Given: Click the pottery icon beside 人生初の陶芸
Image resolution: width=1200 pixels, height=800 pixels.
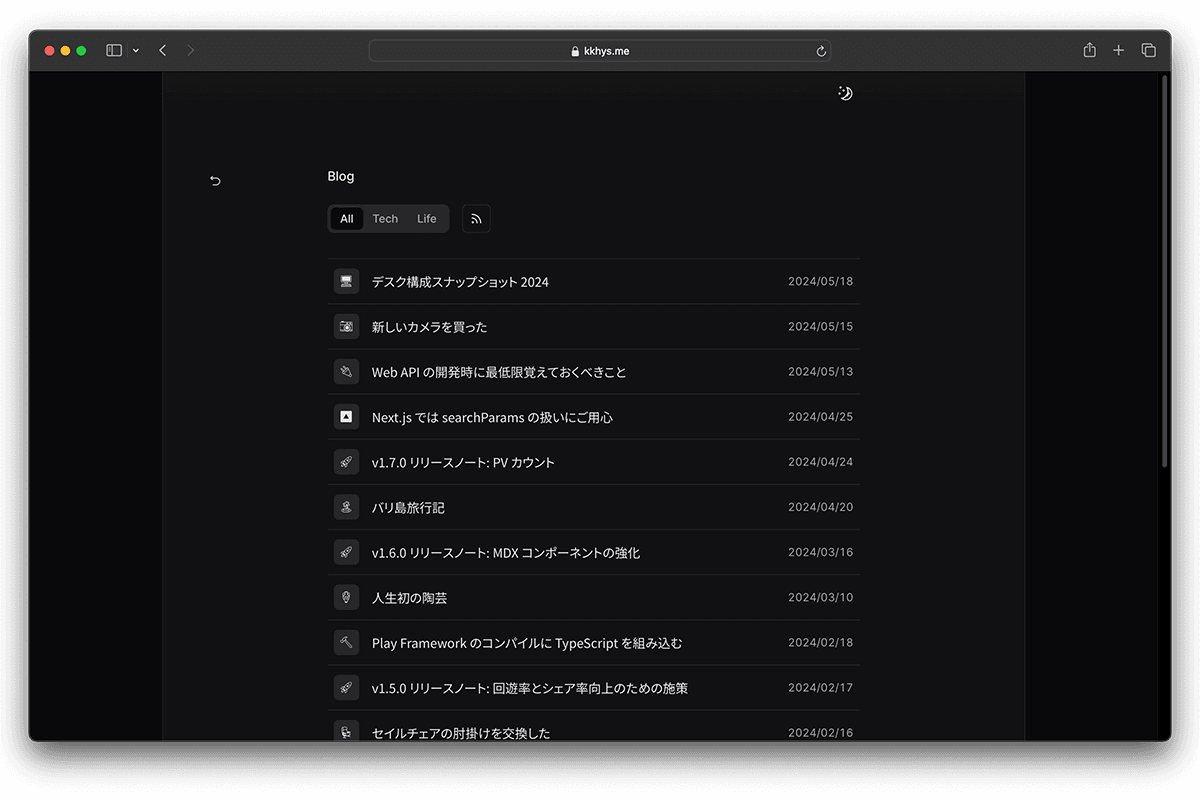Looking at the screenshot, I should 346,597.
